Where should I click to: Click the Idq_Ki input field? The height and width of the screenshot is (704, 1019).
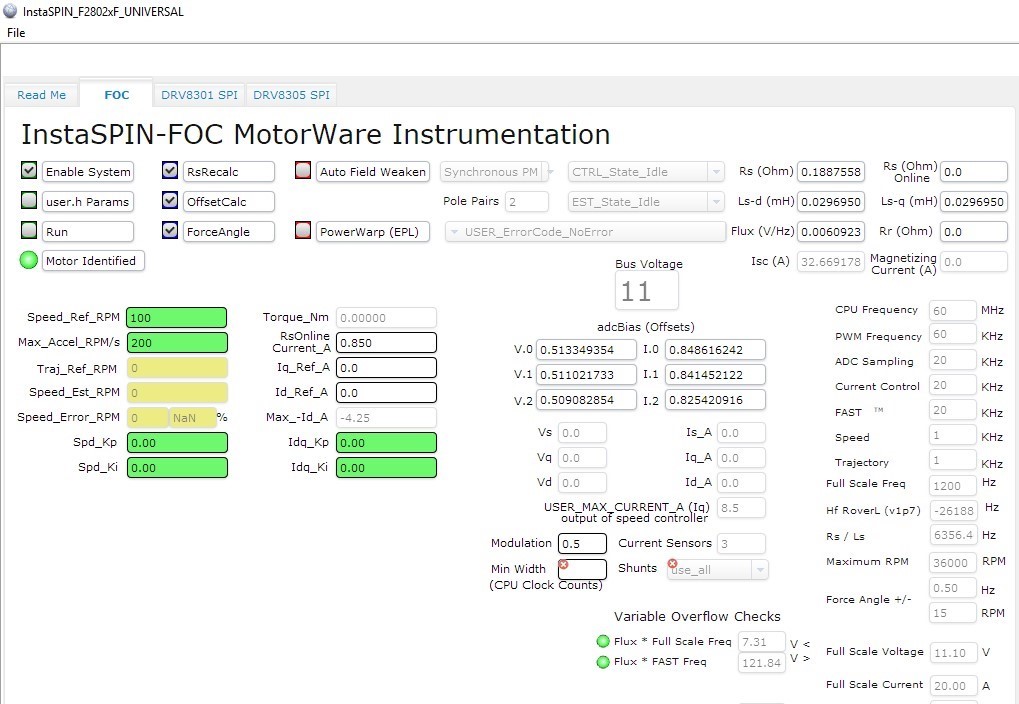coord(386,467)
